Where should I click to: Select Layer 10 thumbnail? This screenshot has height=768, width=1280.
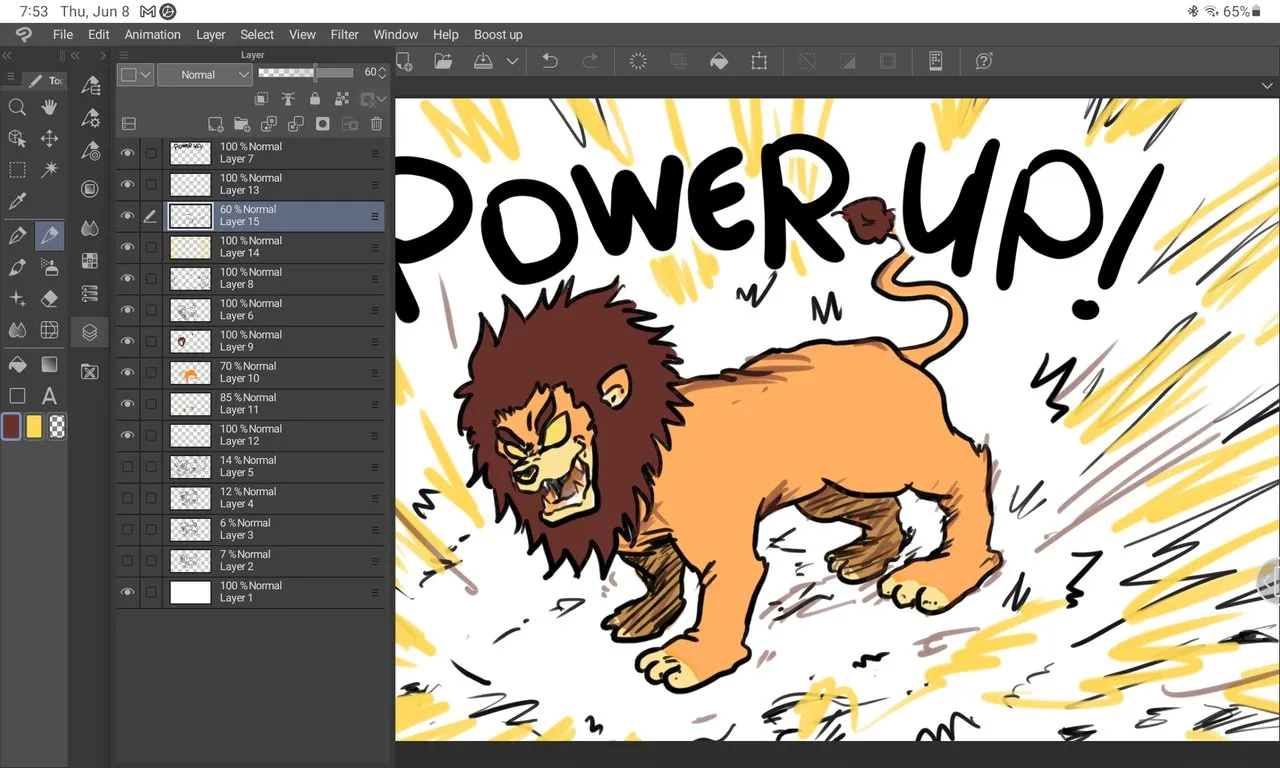tap(190, 373)
